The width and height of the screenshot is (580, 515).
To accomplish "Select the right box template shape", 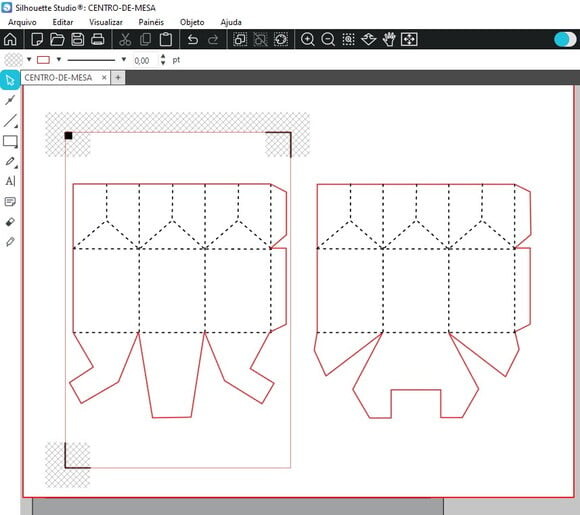I will pyautogui.click(x=422, y=301).
